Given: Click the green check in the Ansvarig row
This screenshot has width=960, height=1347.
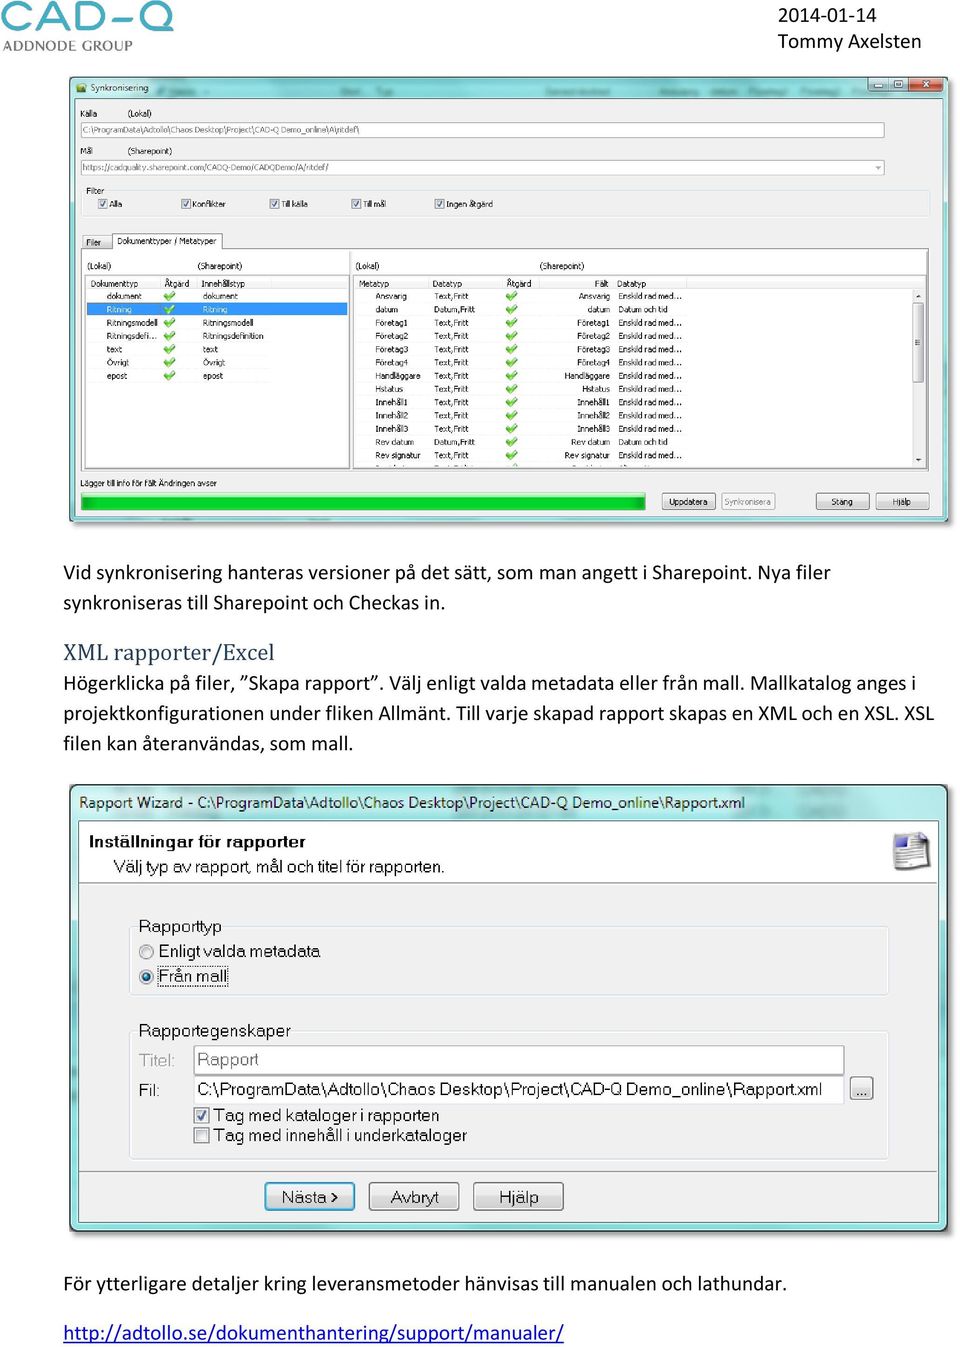Looking at the screenshot, I should (x=511, y=296).
